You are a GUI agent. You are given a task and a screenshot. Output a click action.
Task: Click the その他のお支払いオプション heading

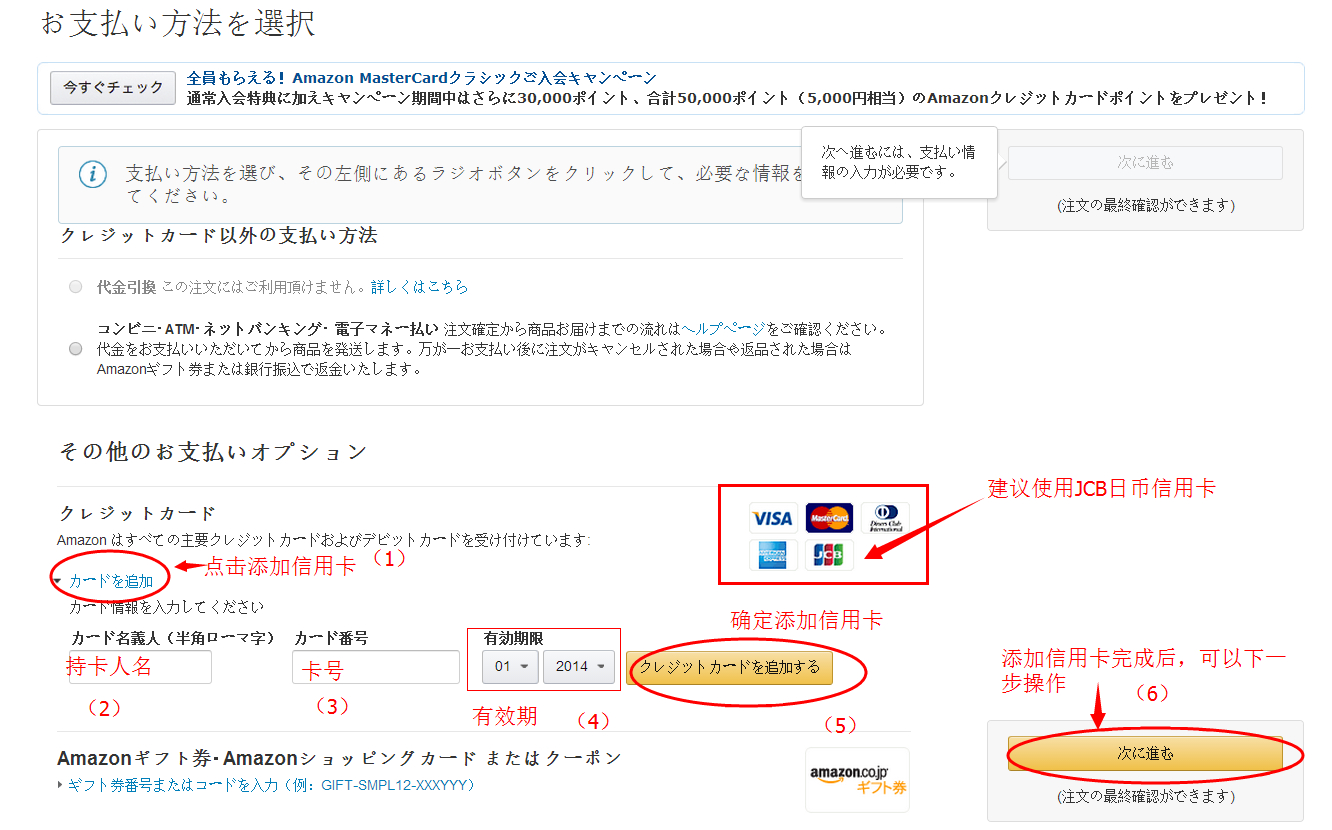coord(213,452)
